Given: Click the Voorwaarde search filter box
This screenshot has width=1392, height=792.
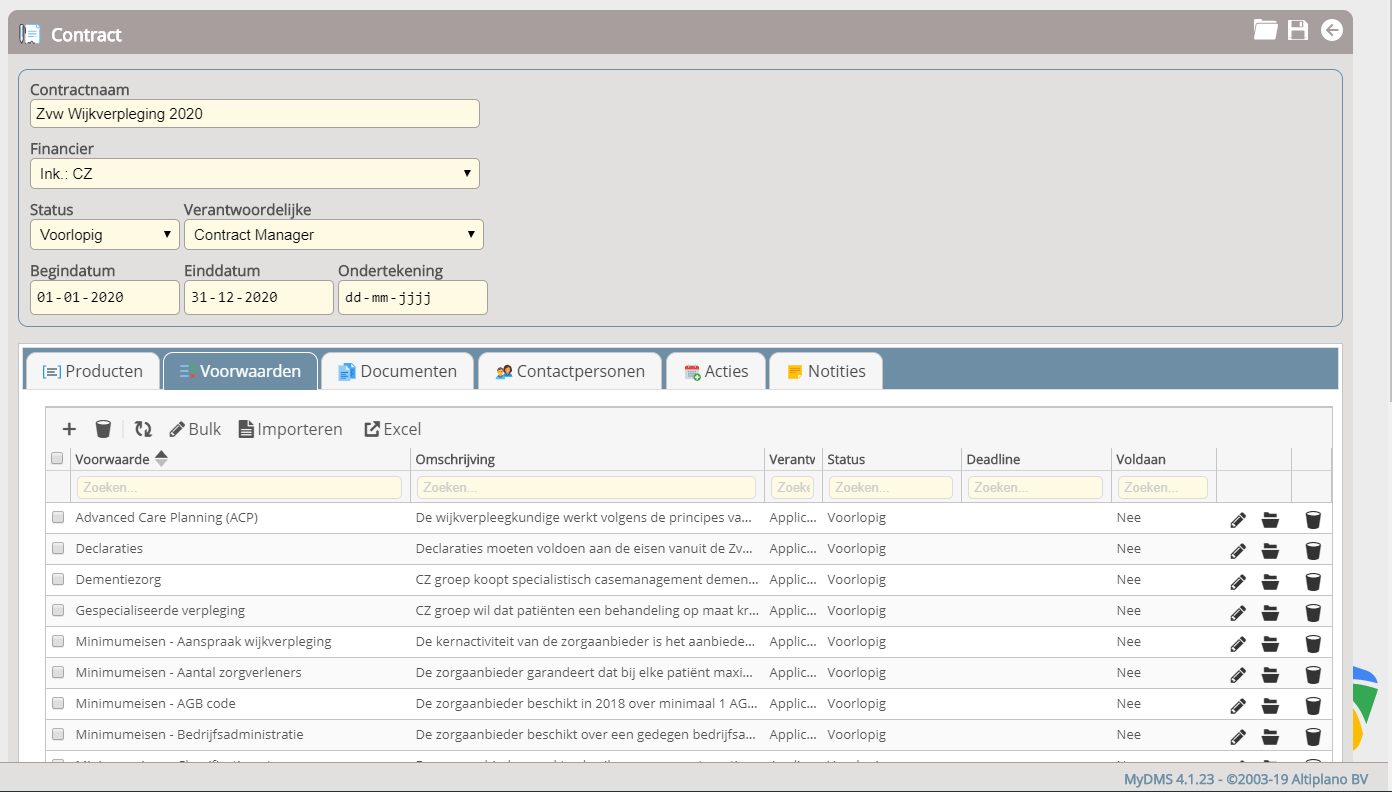Looking at the screenshot, I should (239, 487).
